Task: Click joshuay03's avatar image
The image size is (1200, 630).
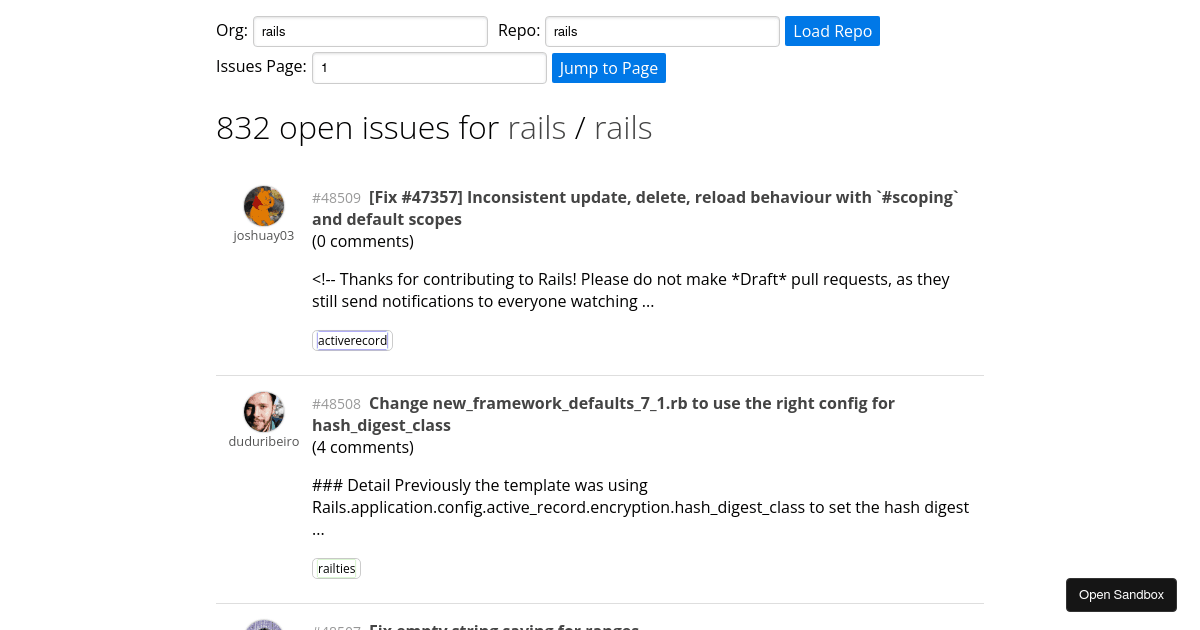Action: (263, 206)
